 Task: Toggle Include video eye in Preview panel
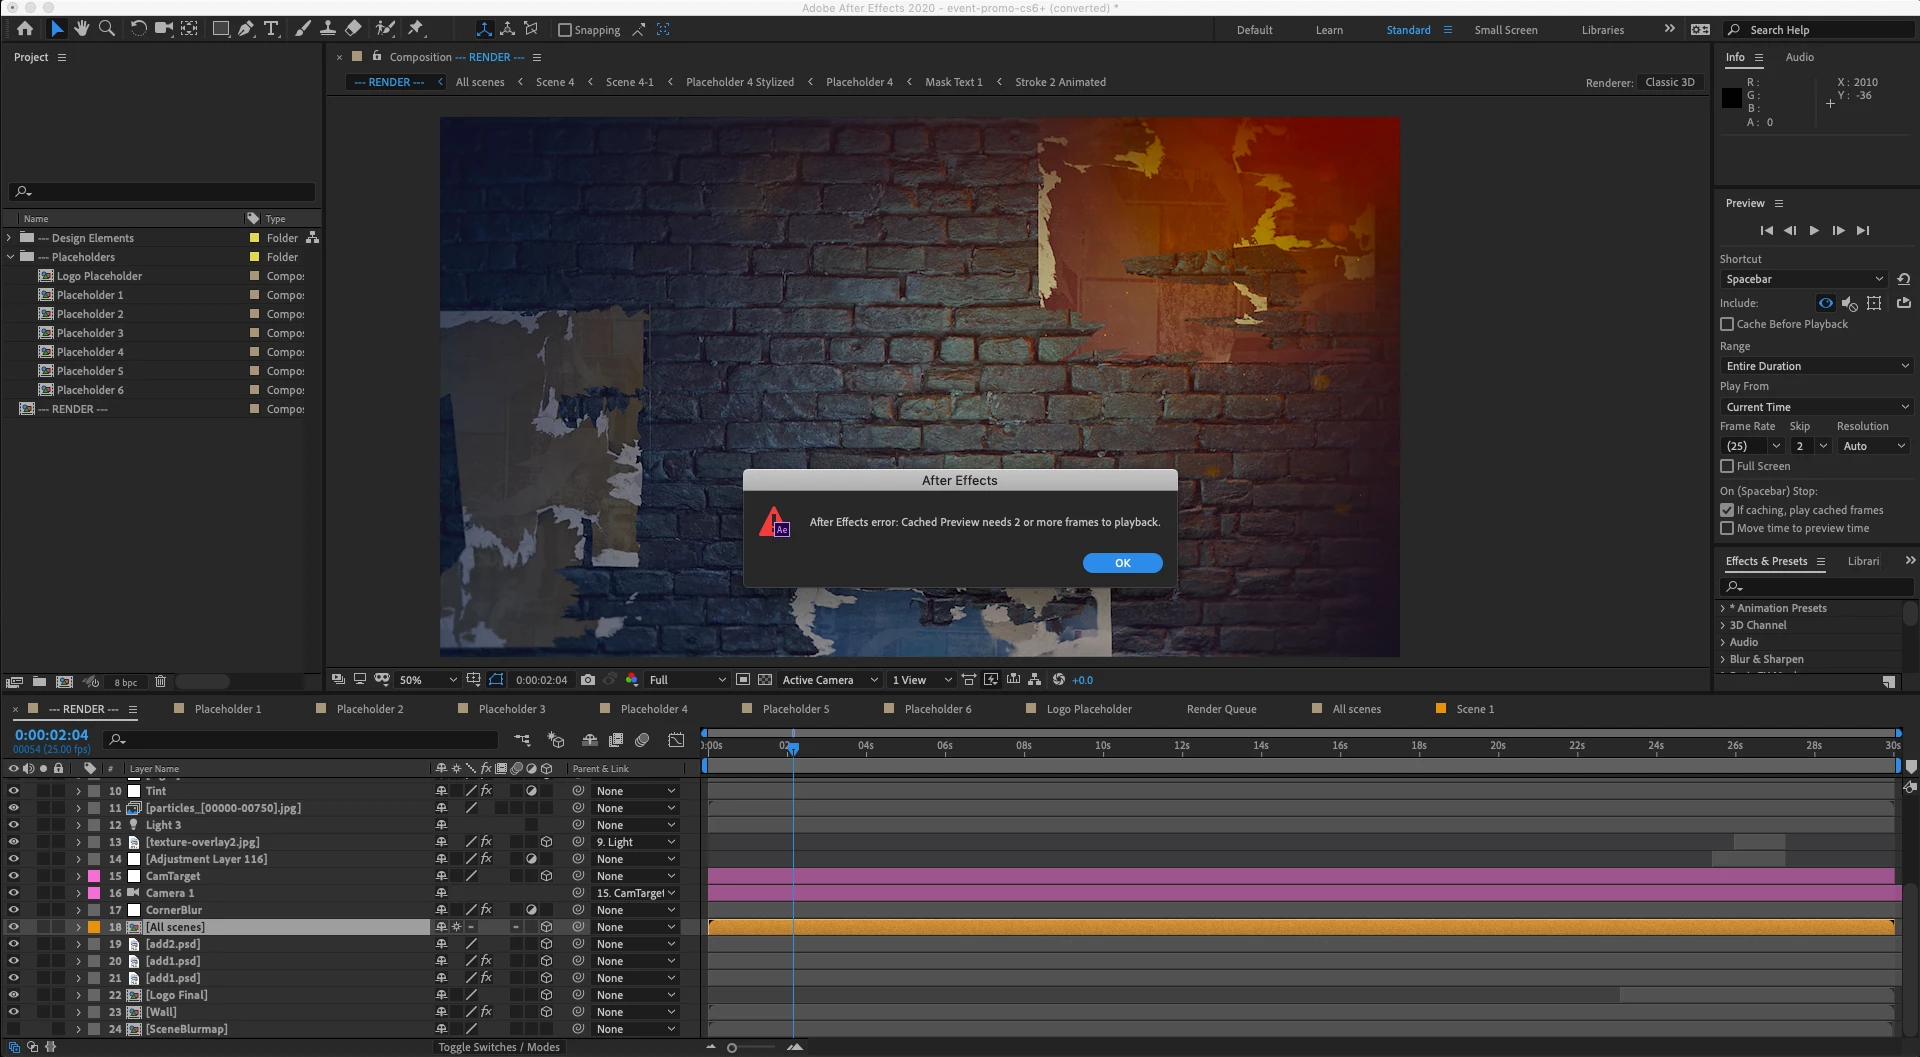click(x=1826, y=303)
